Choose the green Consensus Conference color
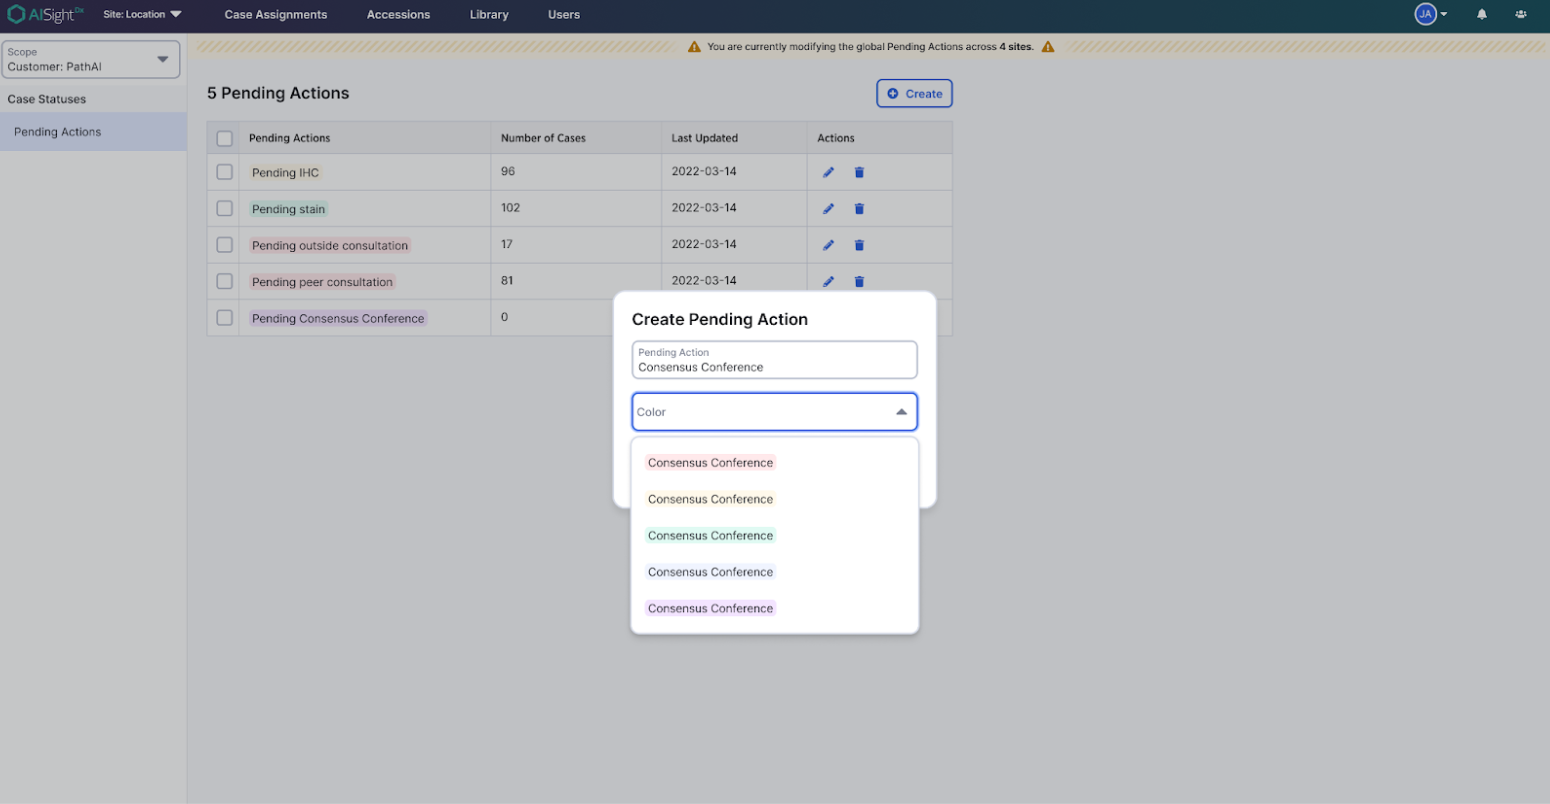 [x=710, y=535]
